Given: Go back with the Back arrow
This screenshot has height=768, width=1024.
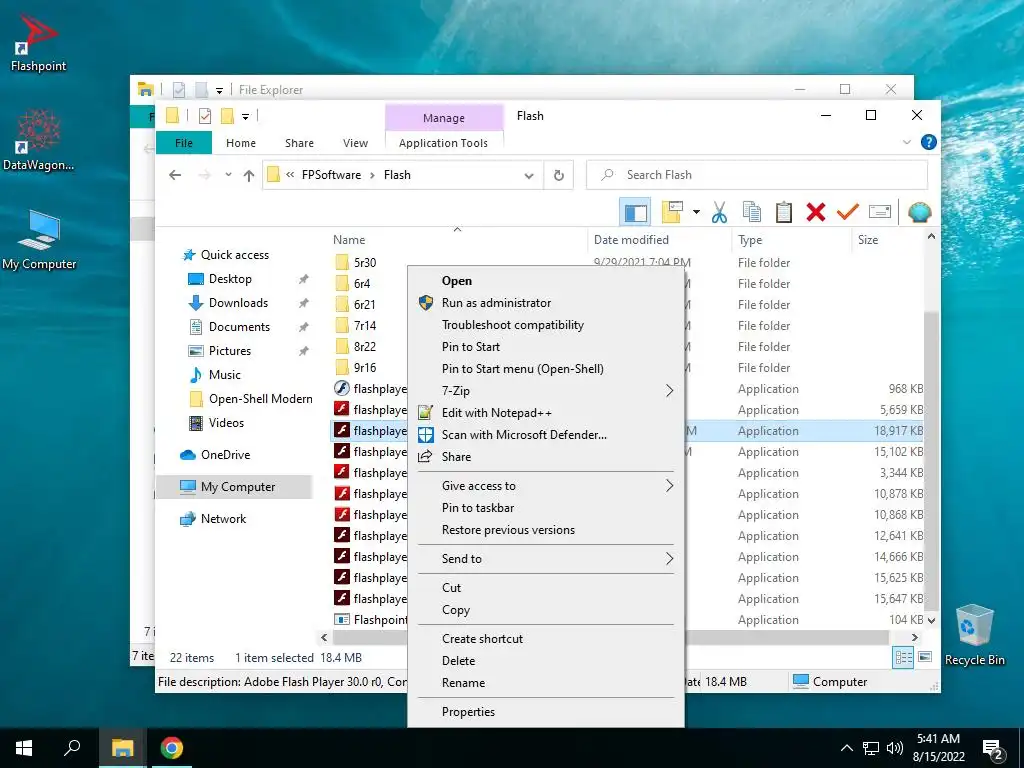Looking at the screenshot, I should (x=174, y=175).
